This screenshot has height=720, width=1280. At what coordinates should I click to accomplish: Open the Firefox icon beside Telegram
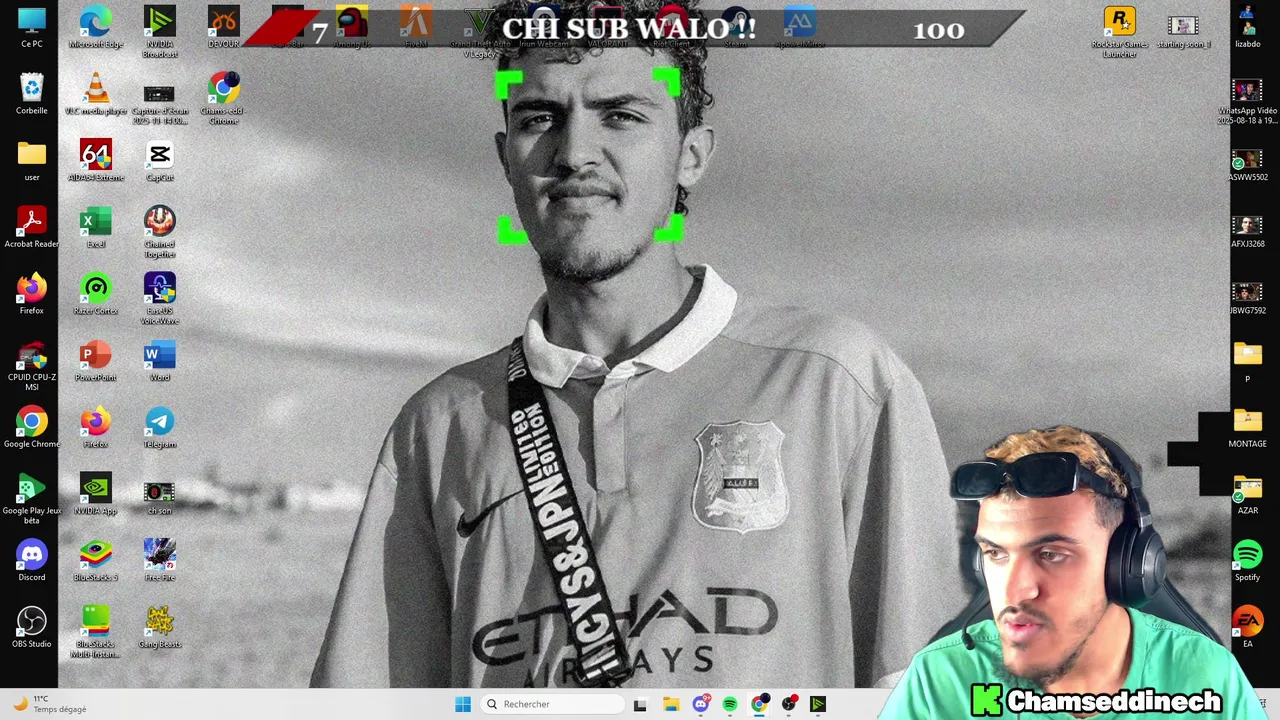(x=96, y=428)
